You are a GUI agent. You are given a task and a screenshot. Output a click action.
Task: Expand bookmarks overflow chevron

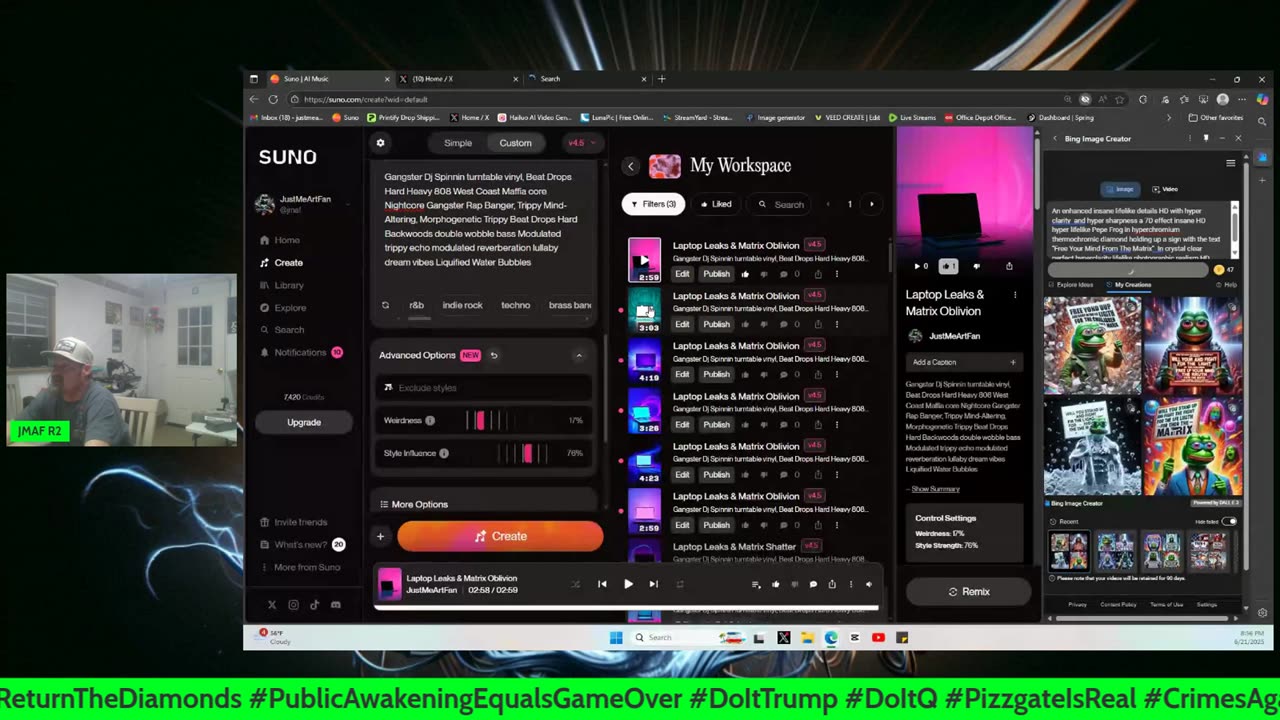click(1169, 117)
